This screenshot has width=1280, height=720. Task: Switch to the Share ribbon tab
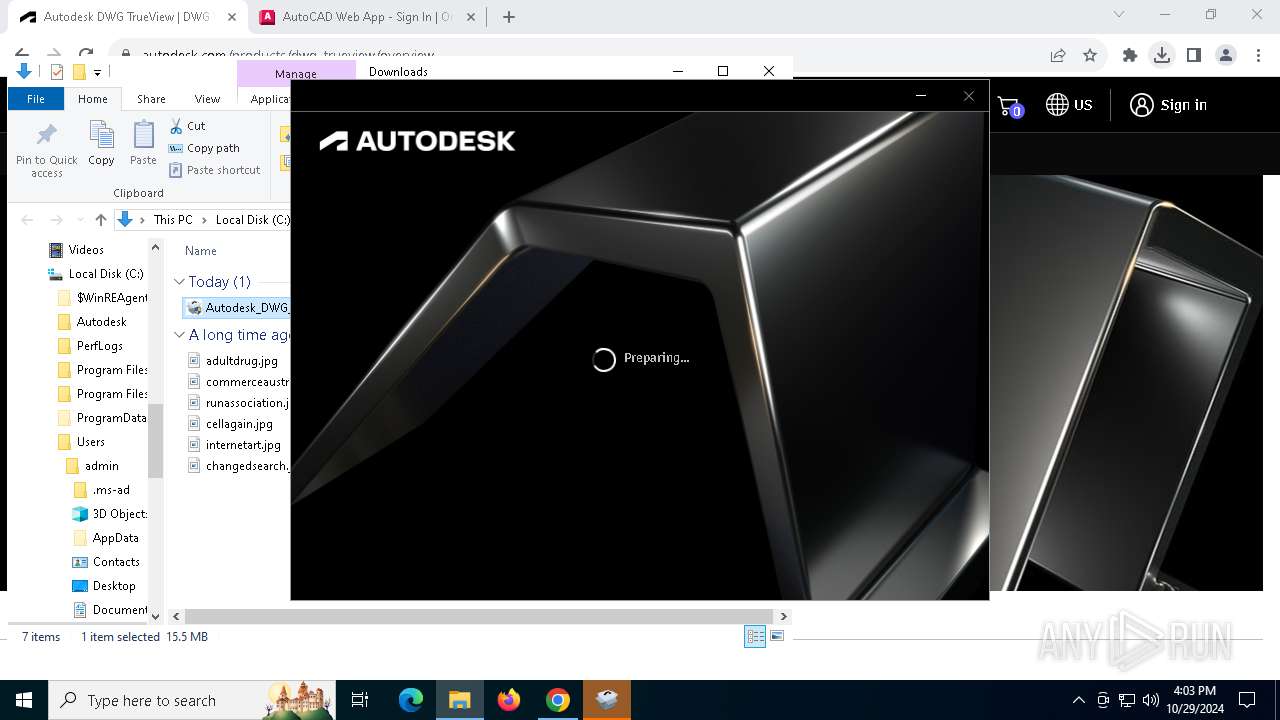coord(151,99)
